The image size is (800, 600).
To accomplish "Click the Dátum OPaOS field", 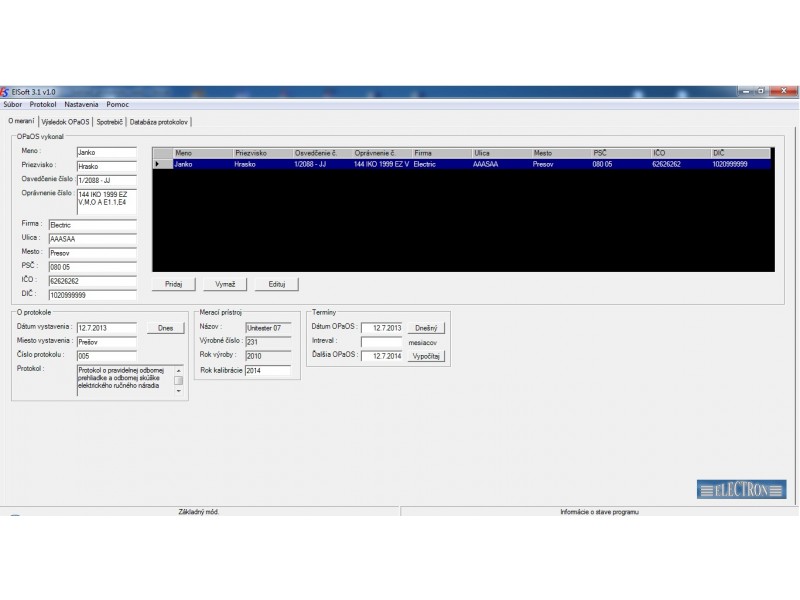I will [382, 328].
